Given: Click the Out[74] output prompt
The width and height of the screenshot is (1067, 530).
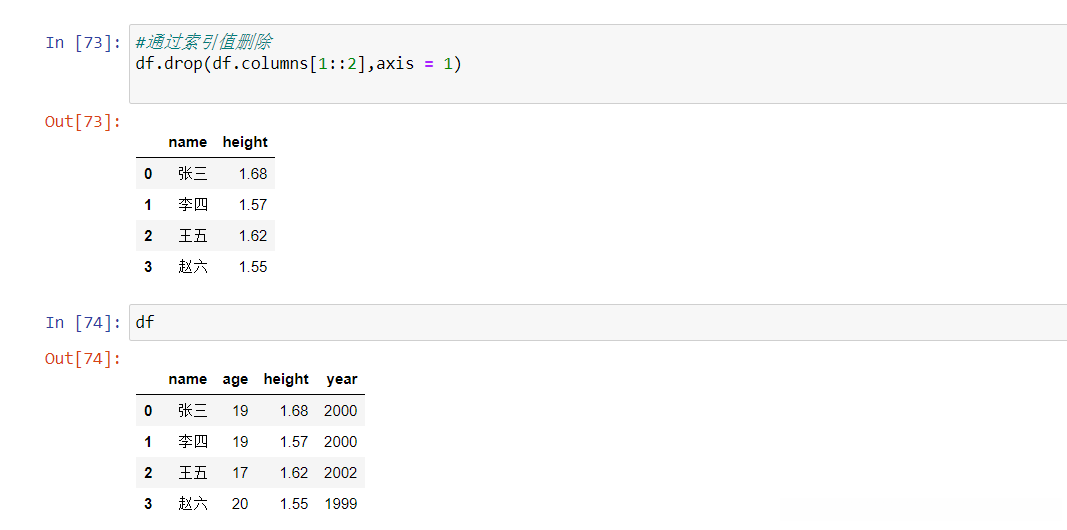Looking at the screenshot, I should (82, 358).
